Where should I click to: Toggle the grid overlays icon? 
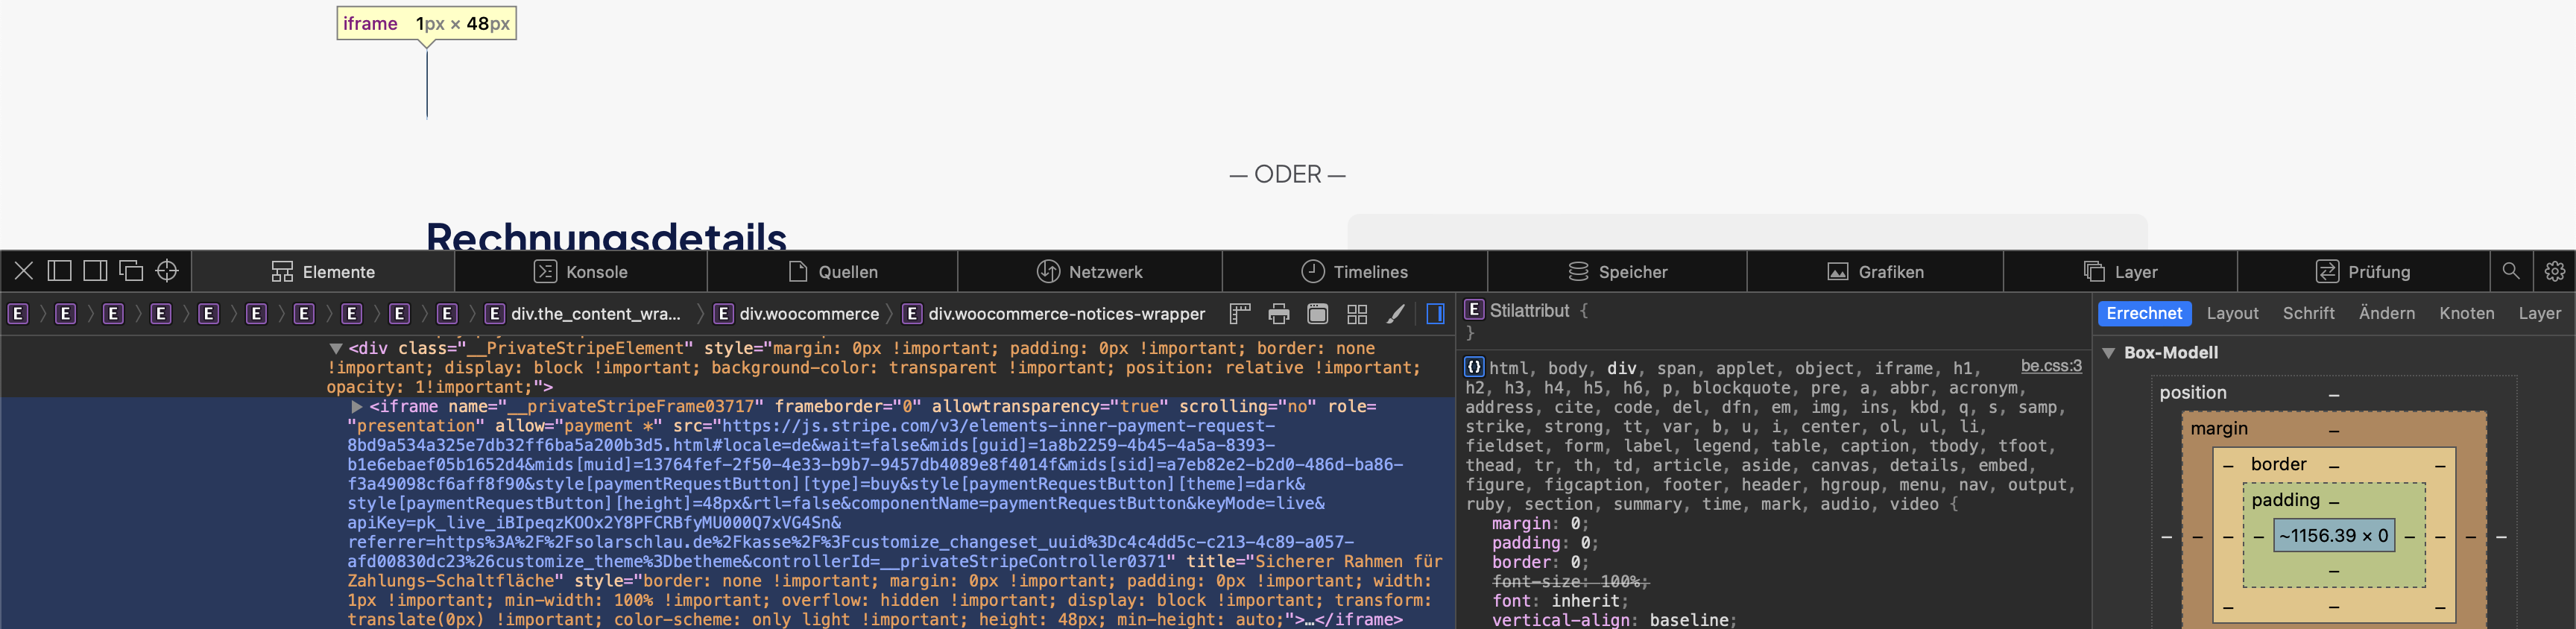pos(1357,314)
